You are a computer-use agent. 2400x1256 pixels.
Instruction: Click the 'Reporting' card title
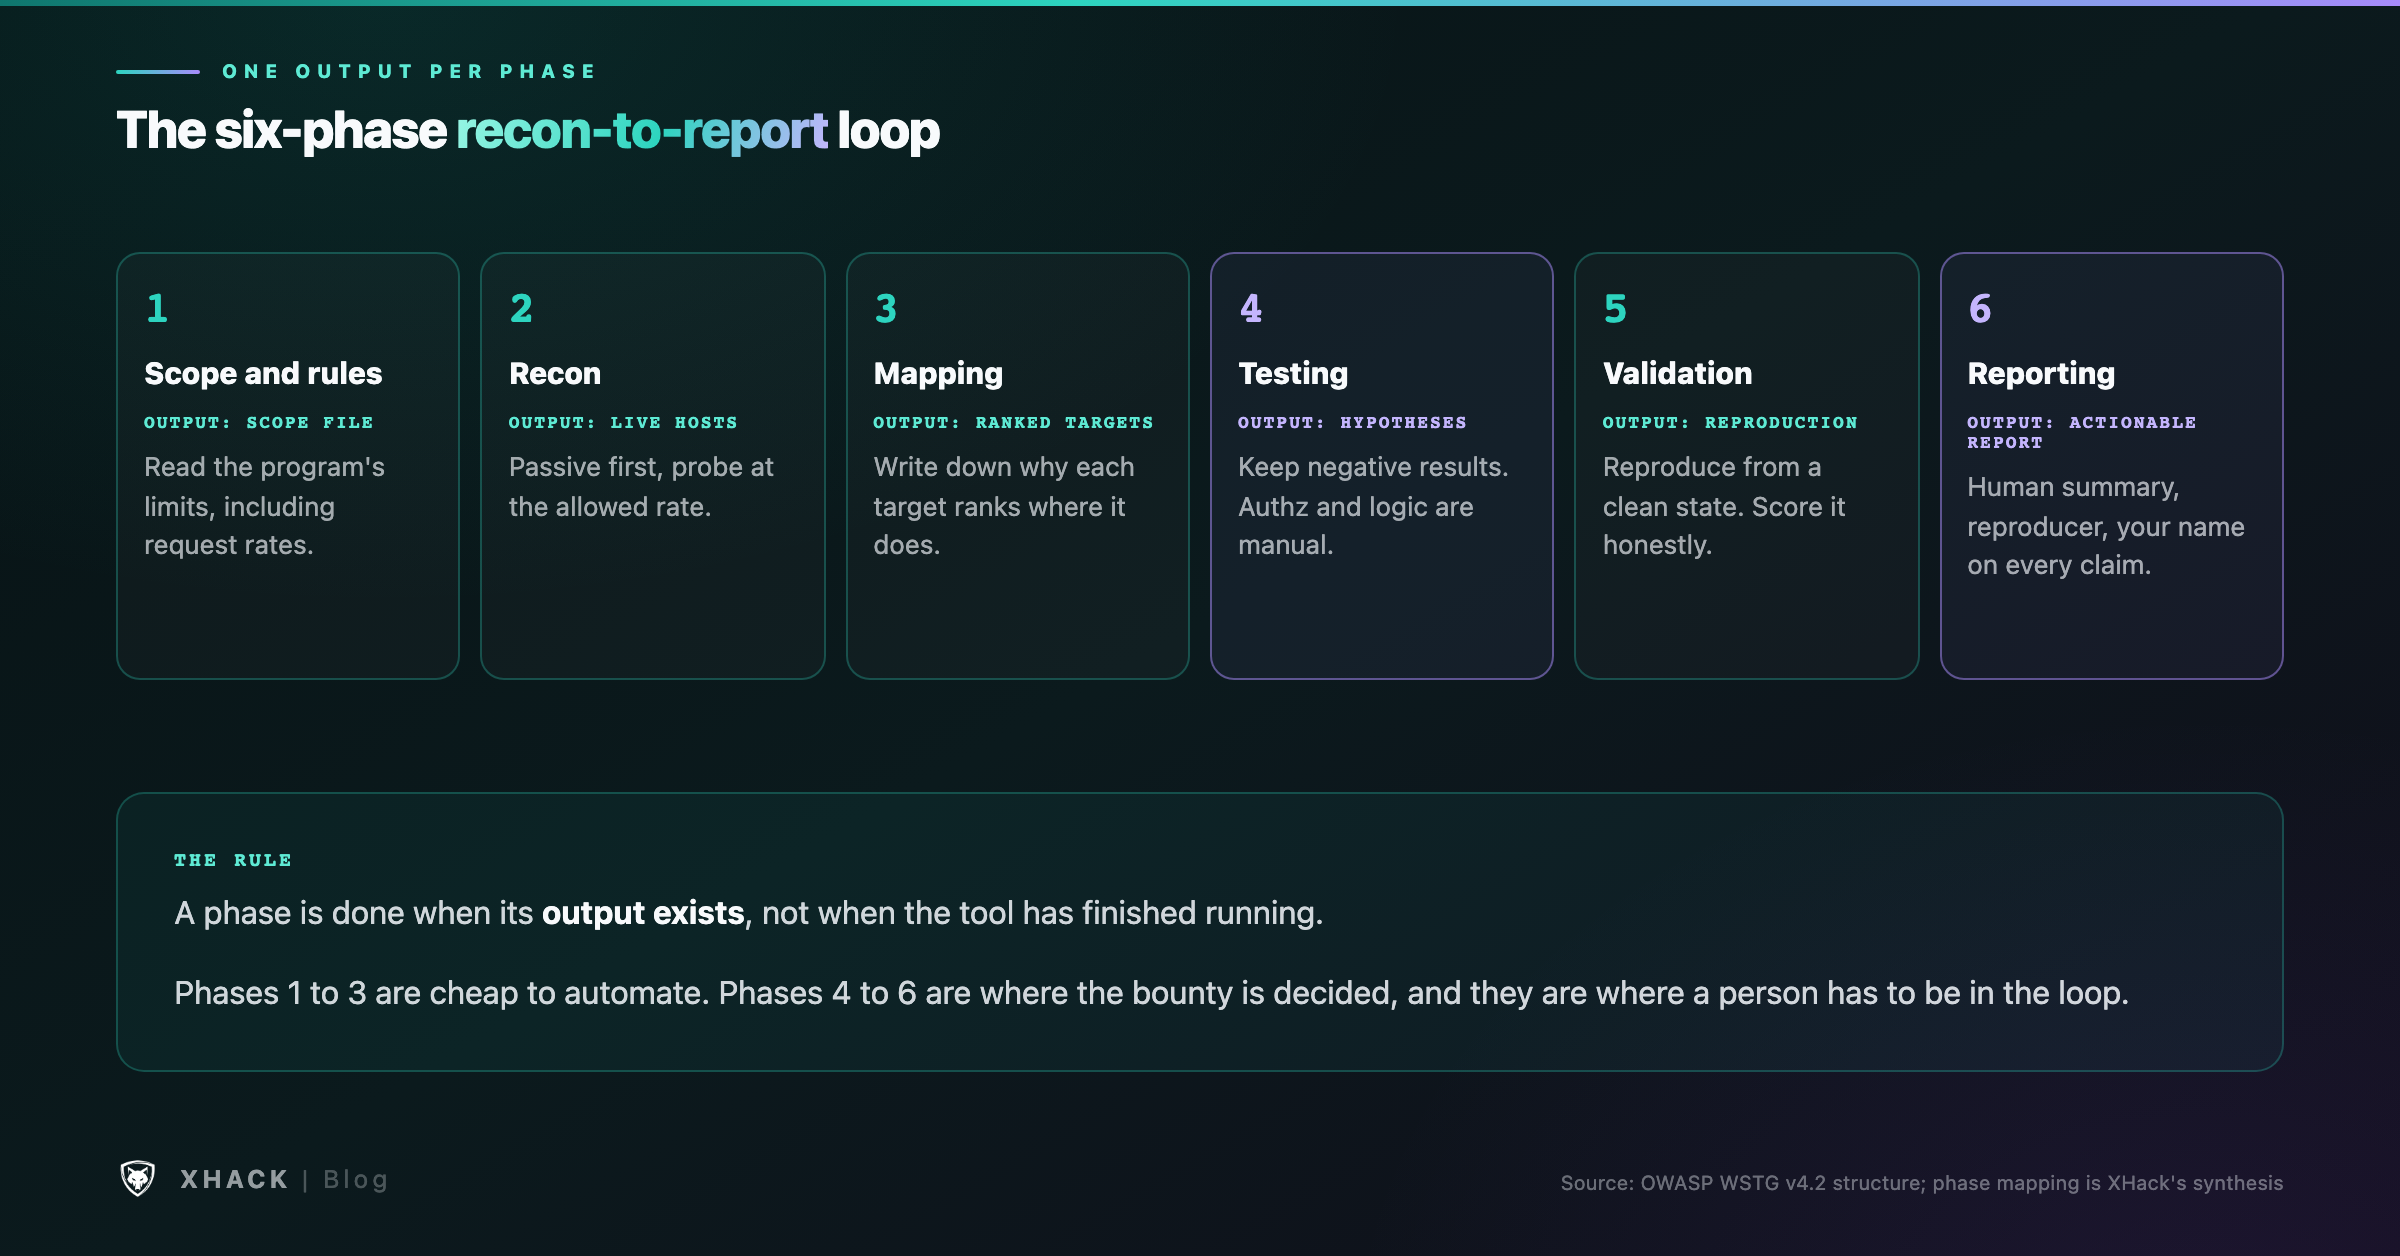[2041, 373]
